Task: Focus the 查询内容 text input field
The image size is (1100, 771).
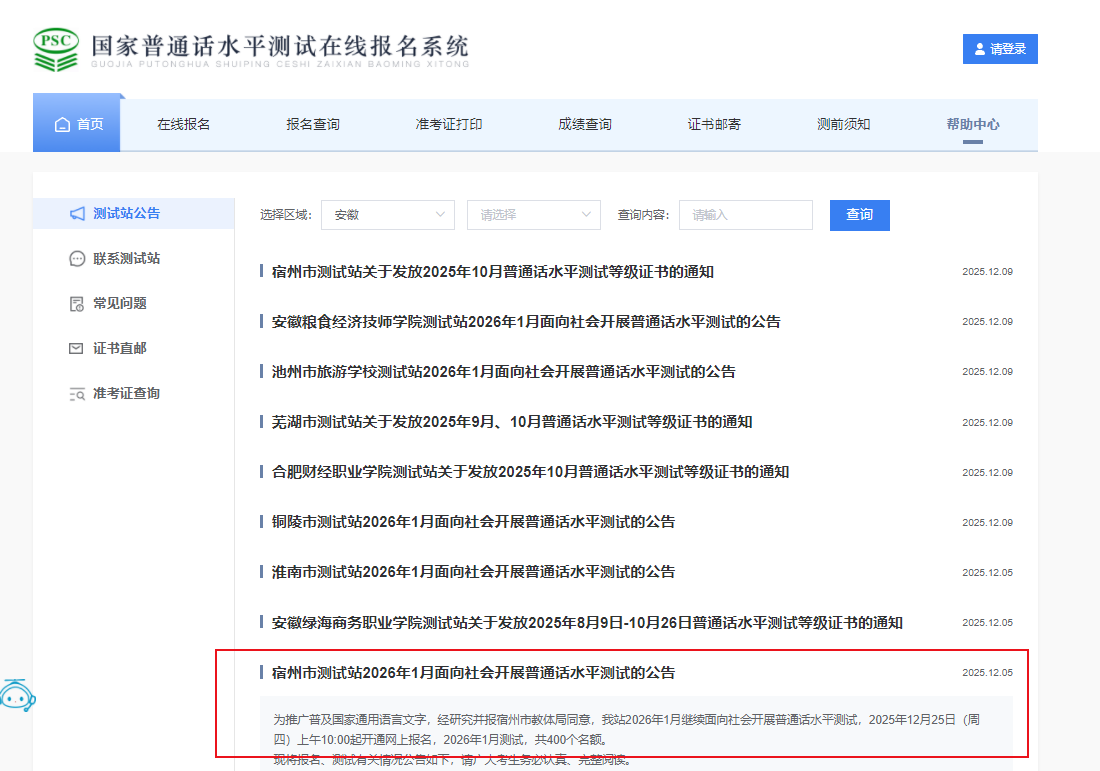Action: pyautogui.click(x=745, y=215)
